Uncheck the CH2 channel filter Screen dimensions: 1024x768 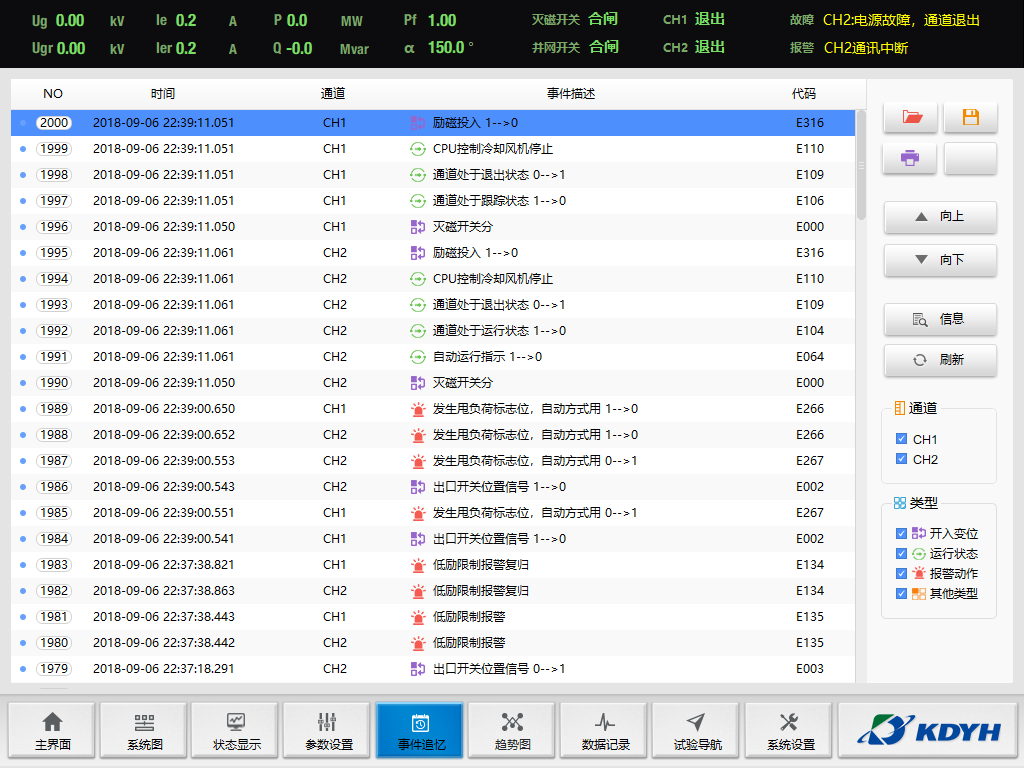902,459
